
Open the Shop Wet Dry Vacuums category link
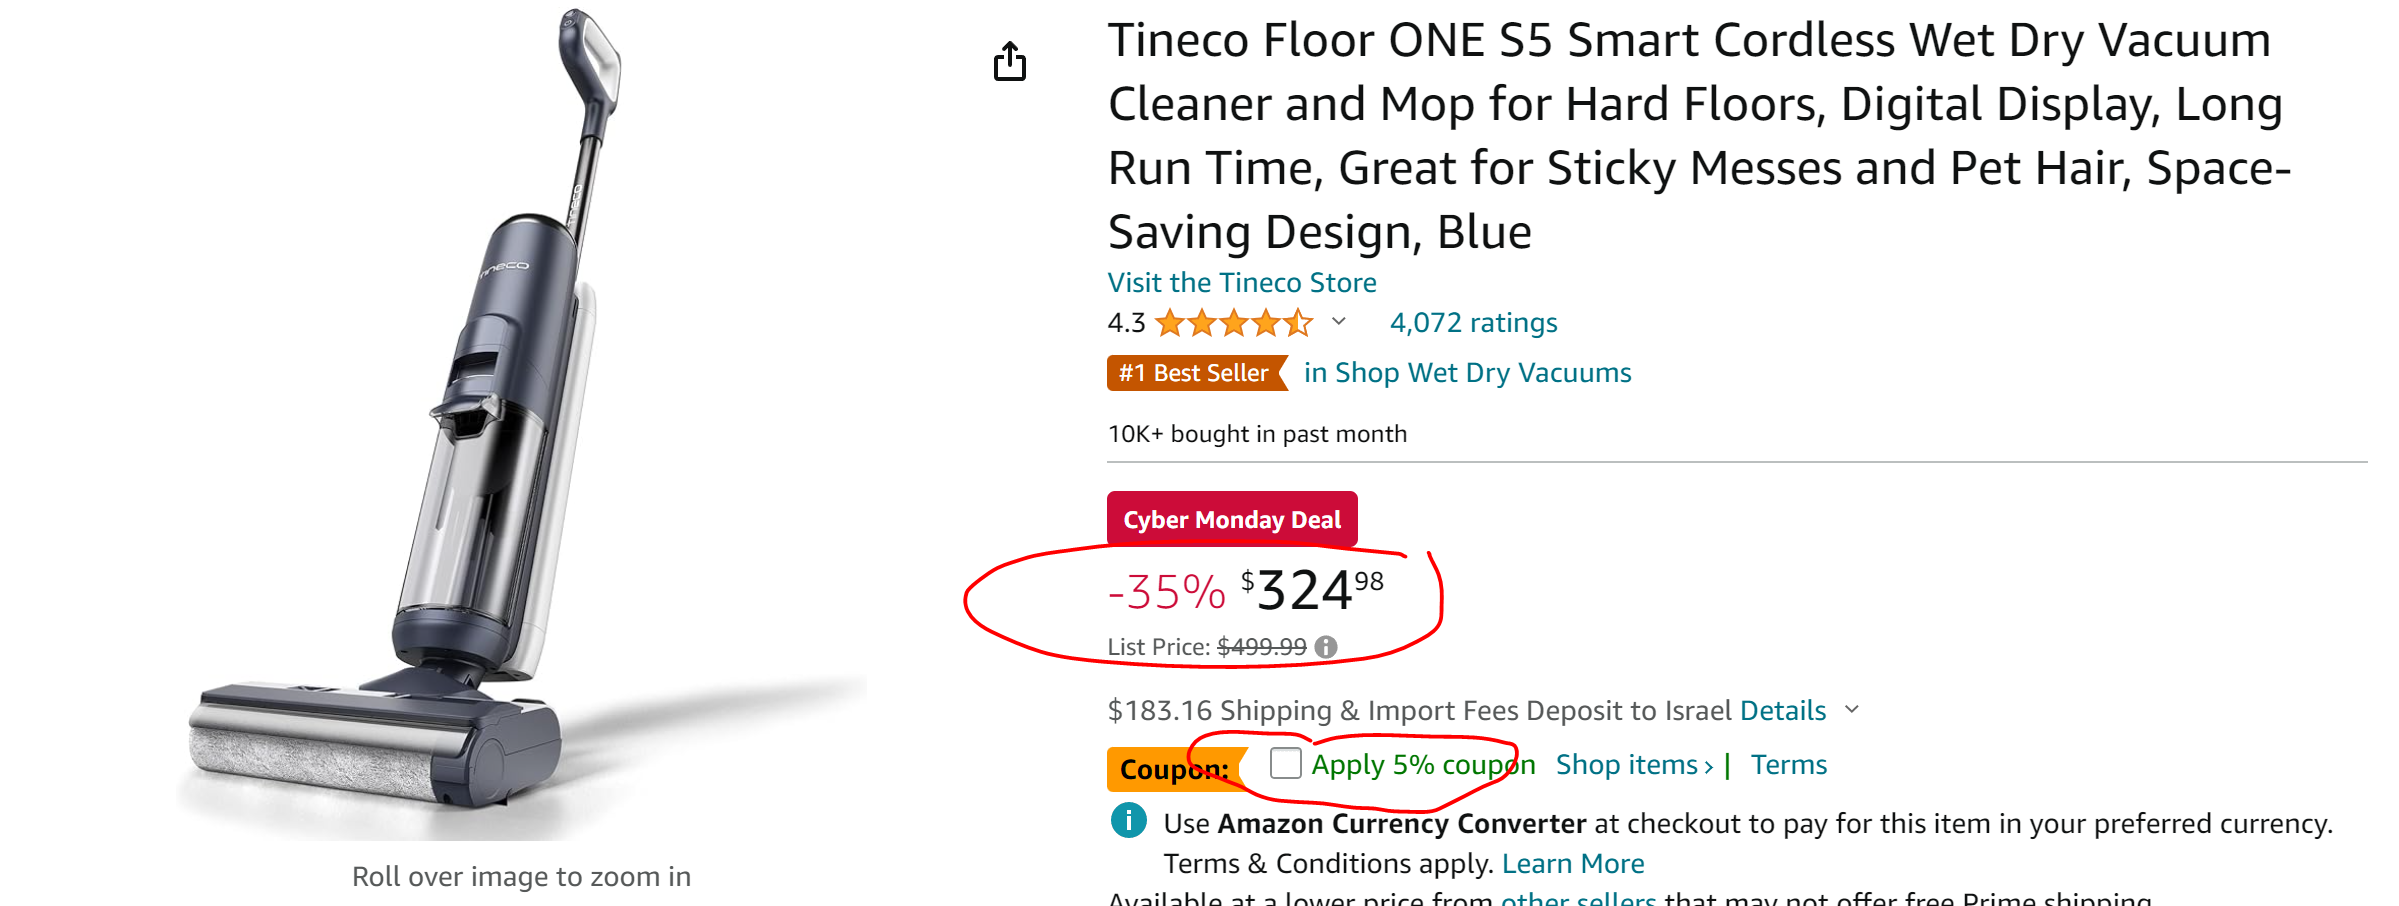click(x=1467, y=373)
